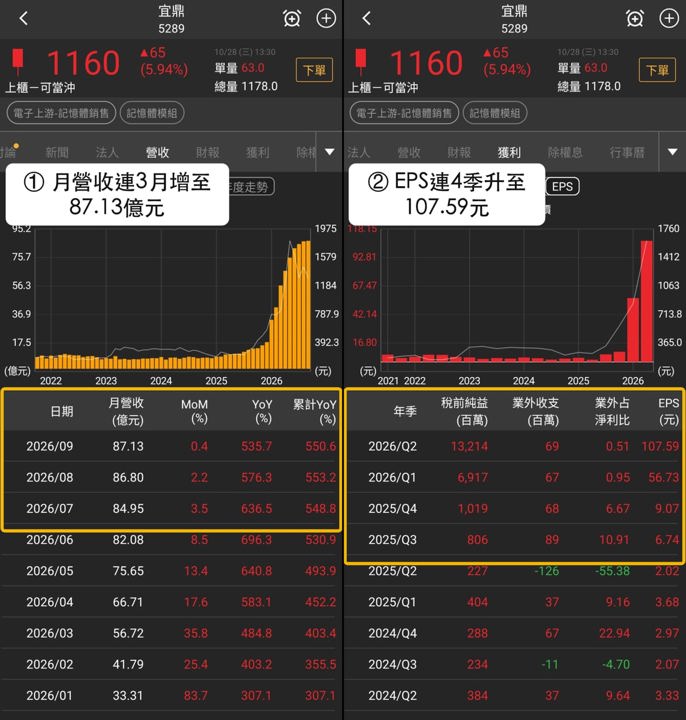Add stock to watchlist with left panel plus icon
Viewport: 686px width, 720px height.
click(x=326, y=18)
